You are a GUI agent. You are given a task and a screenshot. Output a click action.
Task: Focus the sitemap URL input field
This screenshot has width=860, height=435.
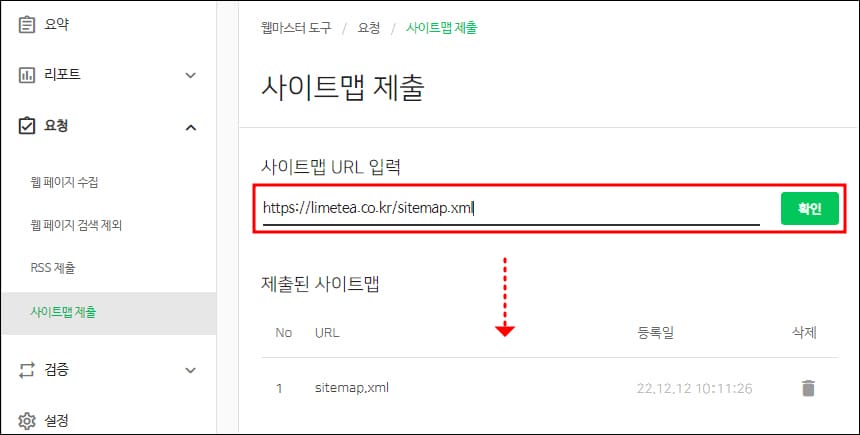click(x=511, y=209)
